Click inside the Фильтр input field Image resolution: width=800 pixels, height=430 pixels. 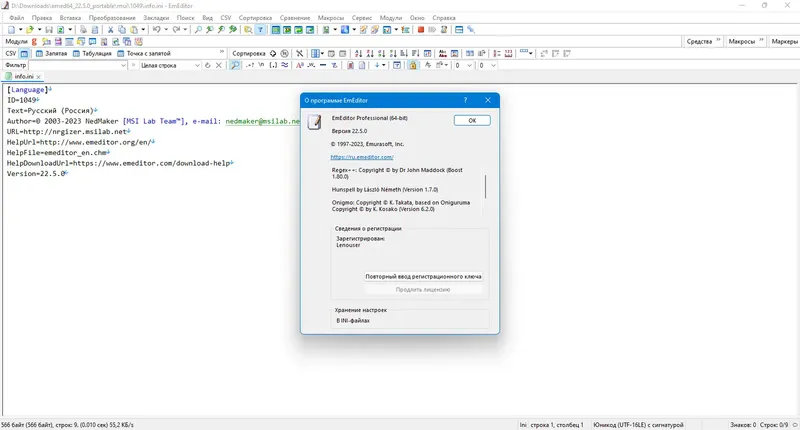(x=74, y=65)
